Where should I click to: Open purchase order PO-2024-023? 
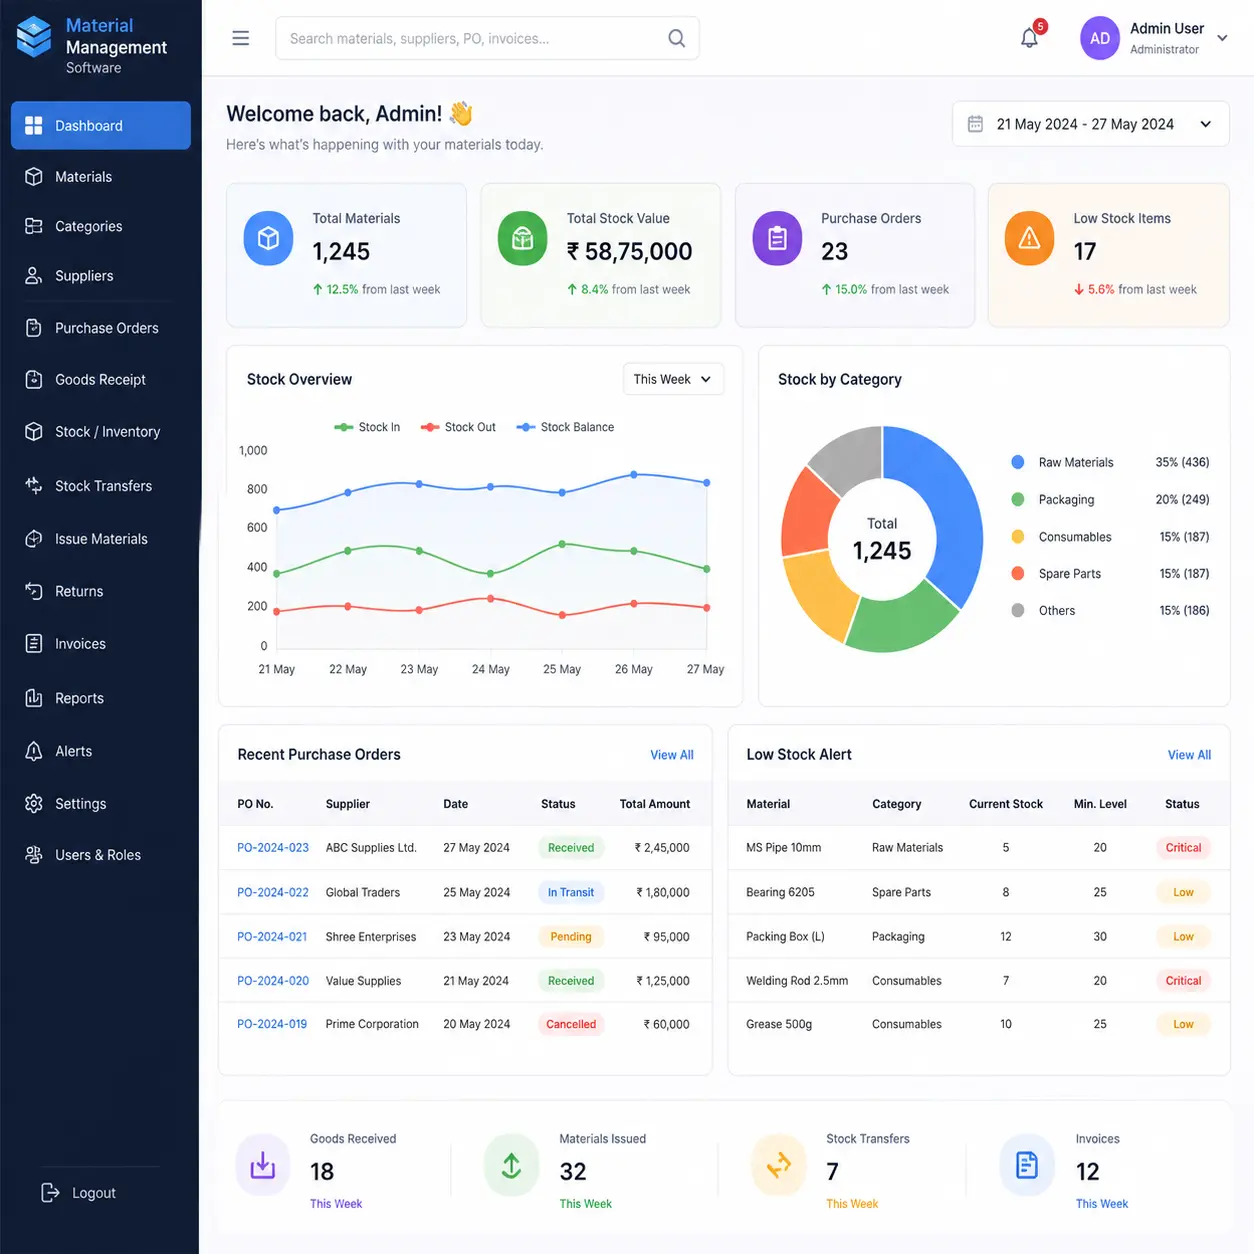tap(273, 847)
